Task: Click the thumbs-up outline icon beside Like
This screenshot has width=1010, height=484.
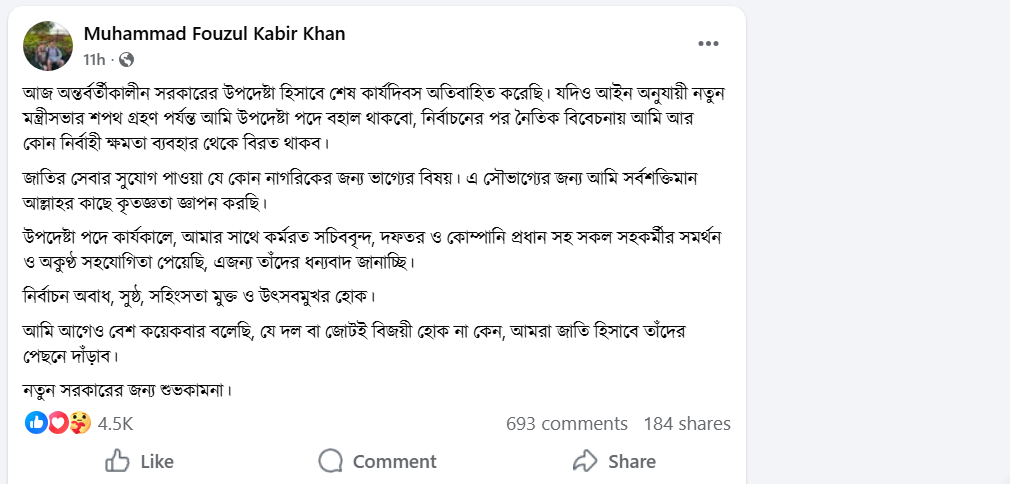Action: [118, 461]
